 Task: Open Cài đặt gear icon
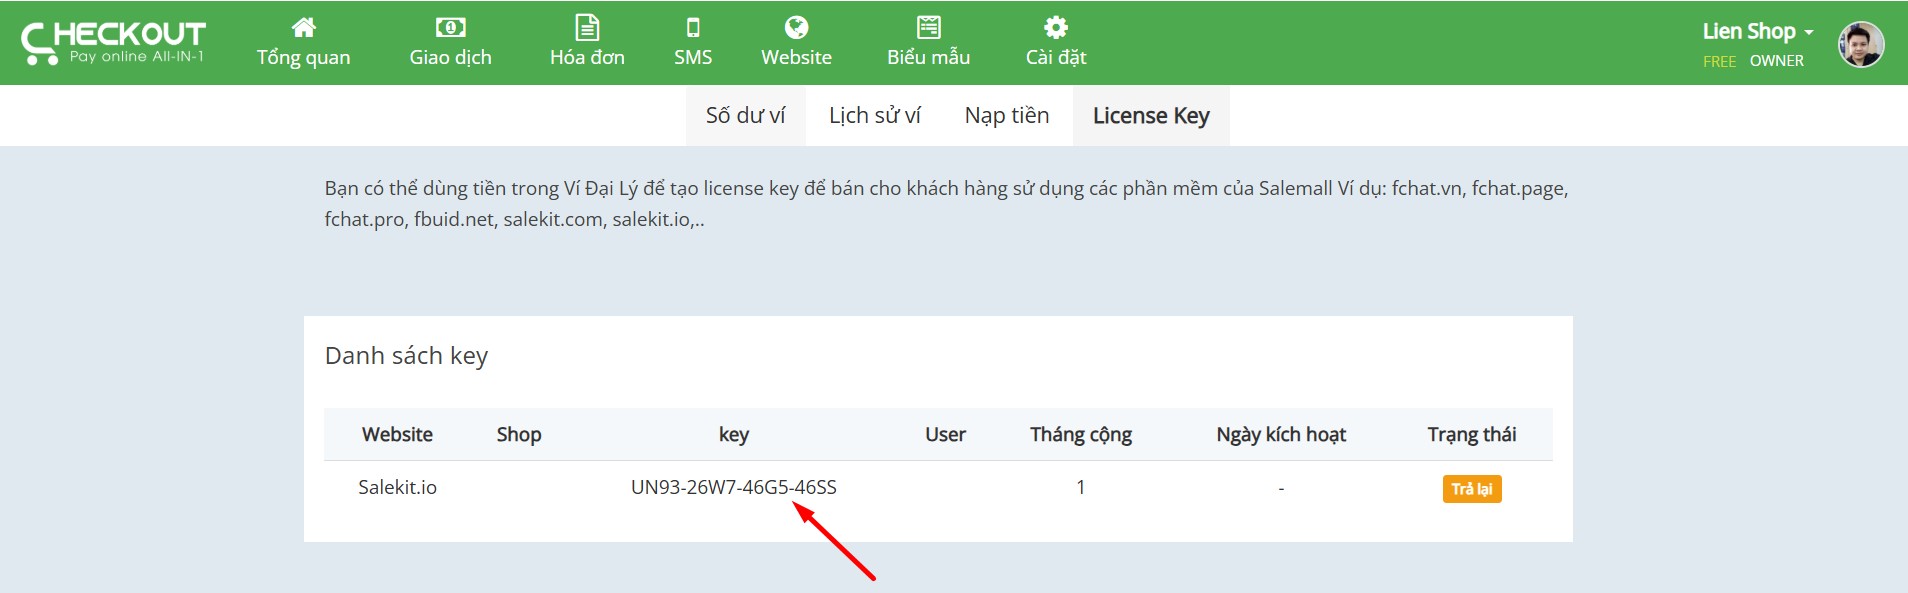coord(1055,27)
